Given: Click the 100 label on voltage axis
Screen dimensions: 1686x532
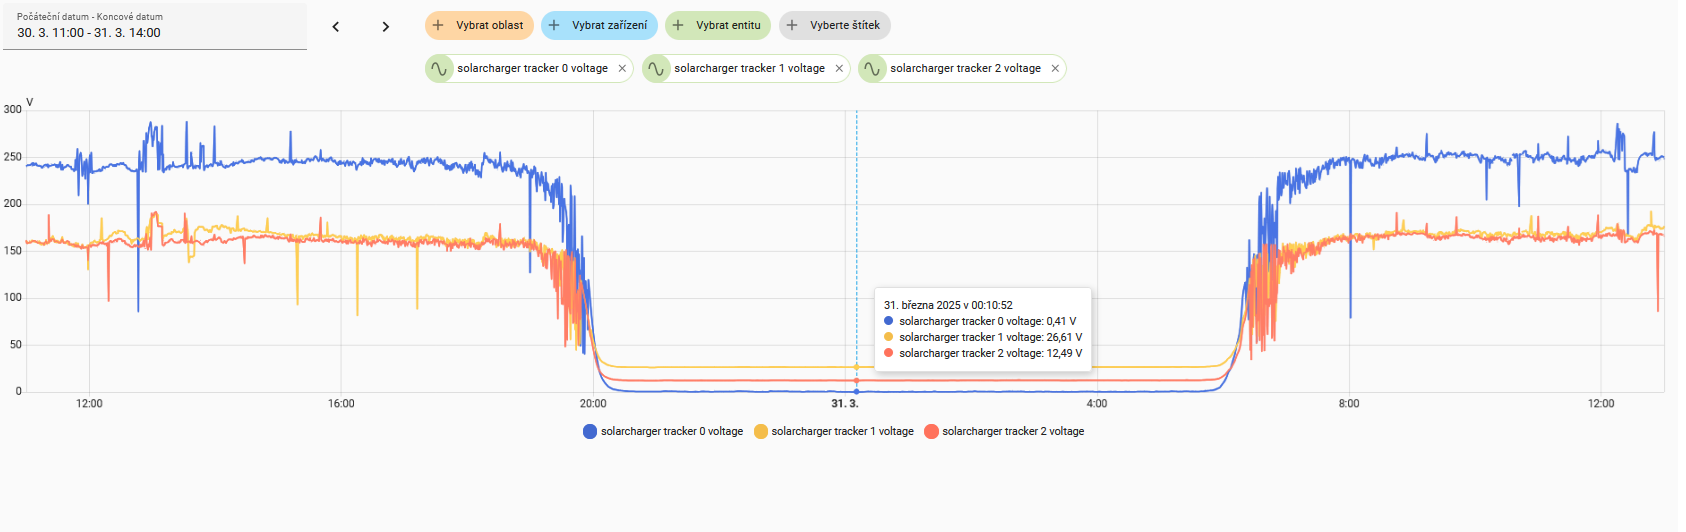Looking at the screenshot, I should click(12, 298).
